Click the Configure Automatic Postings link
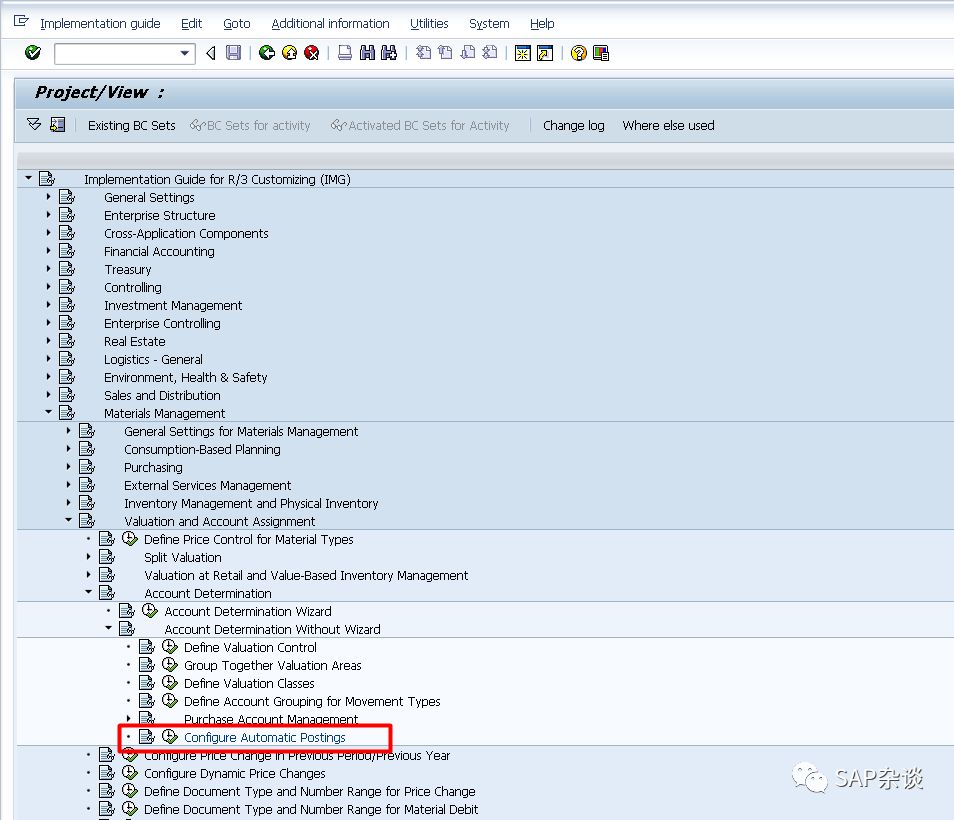The height and width of the screenshot is (820, 954). point(265,737)
